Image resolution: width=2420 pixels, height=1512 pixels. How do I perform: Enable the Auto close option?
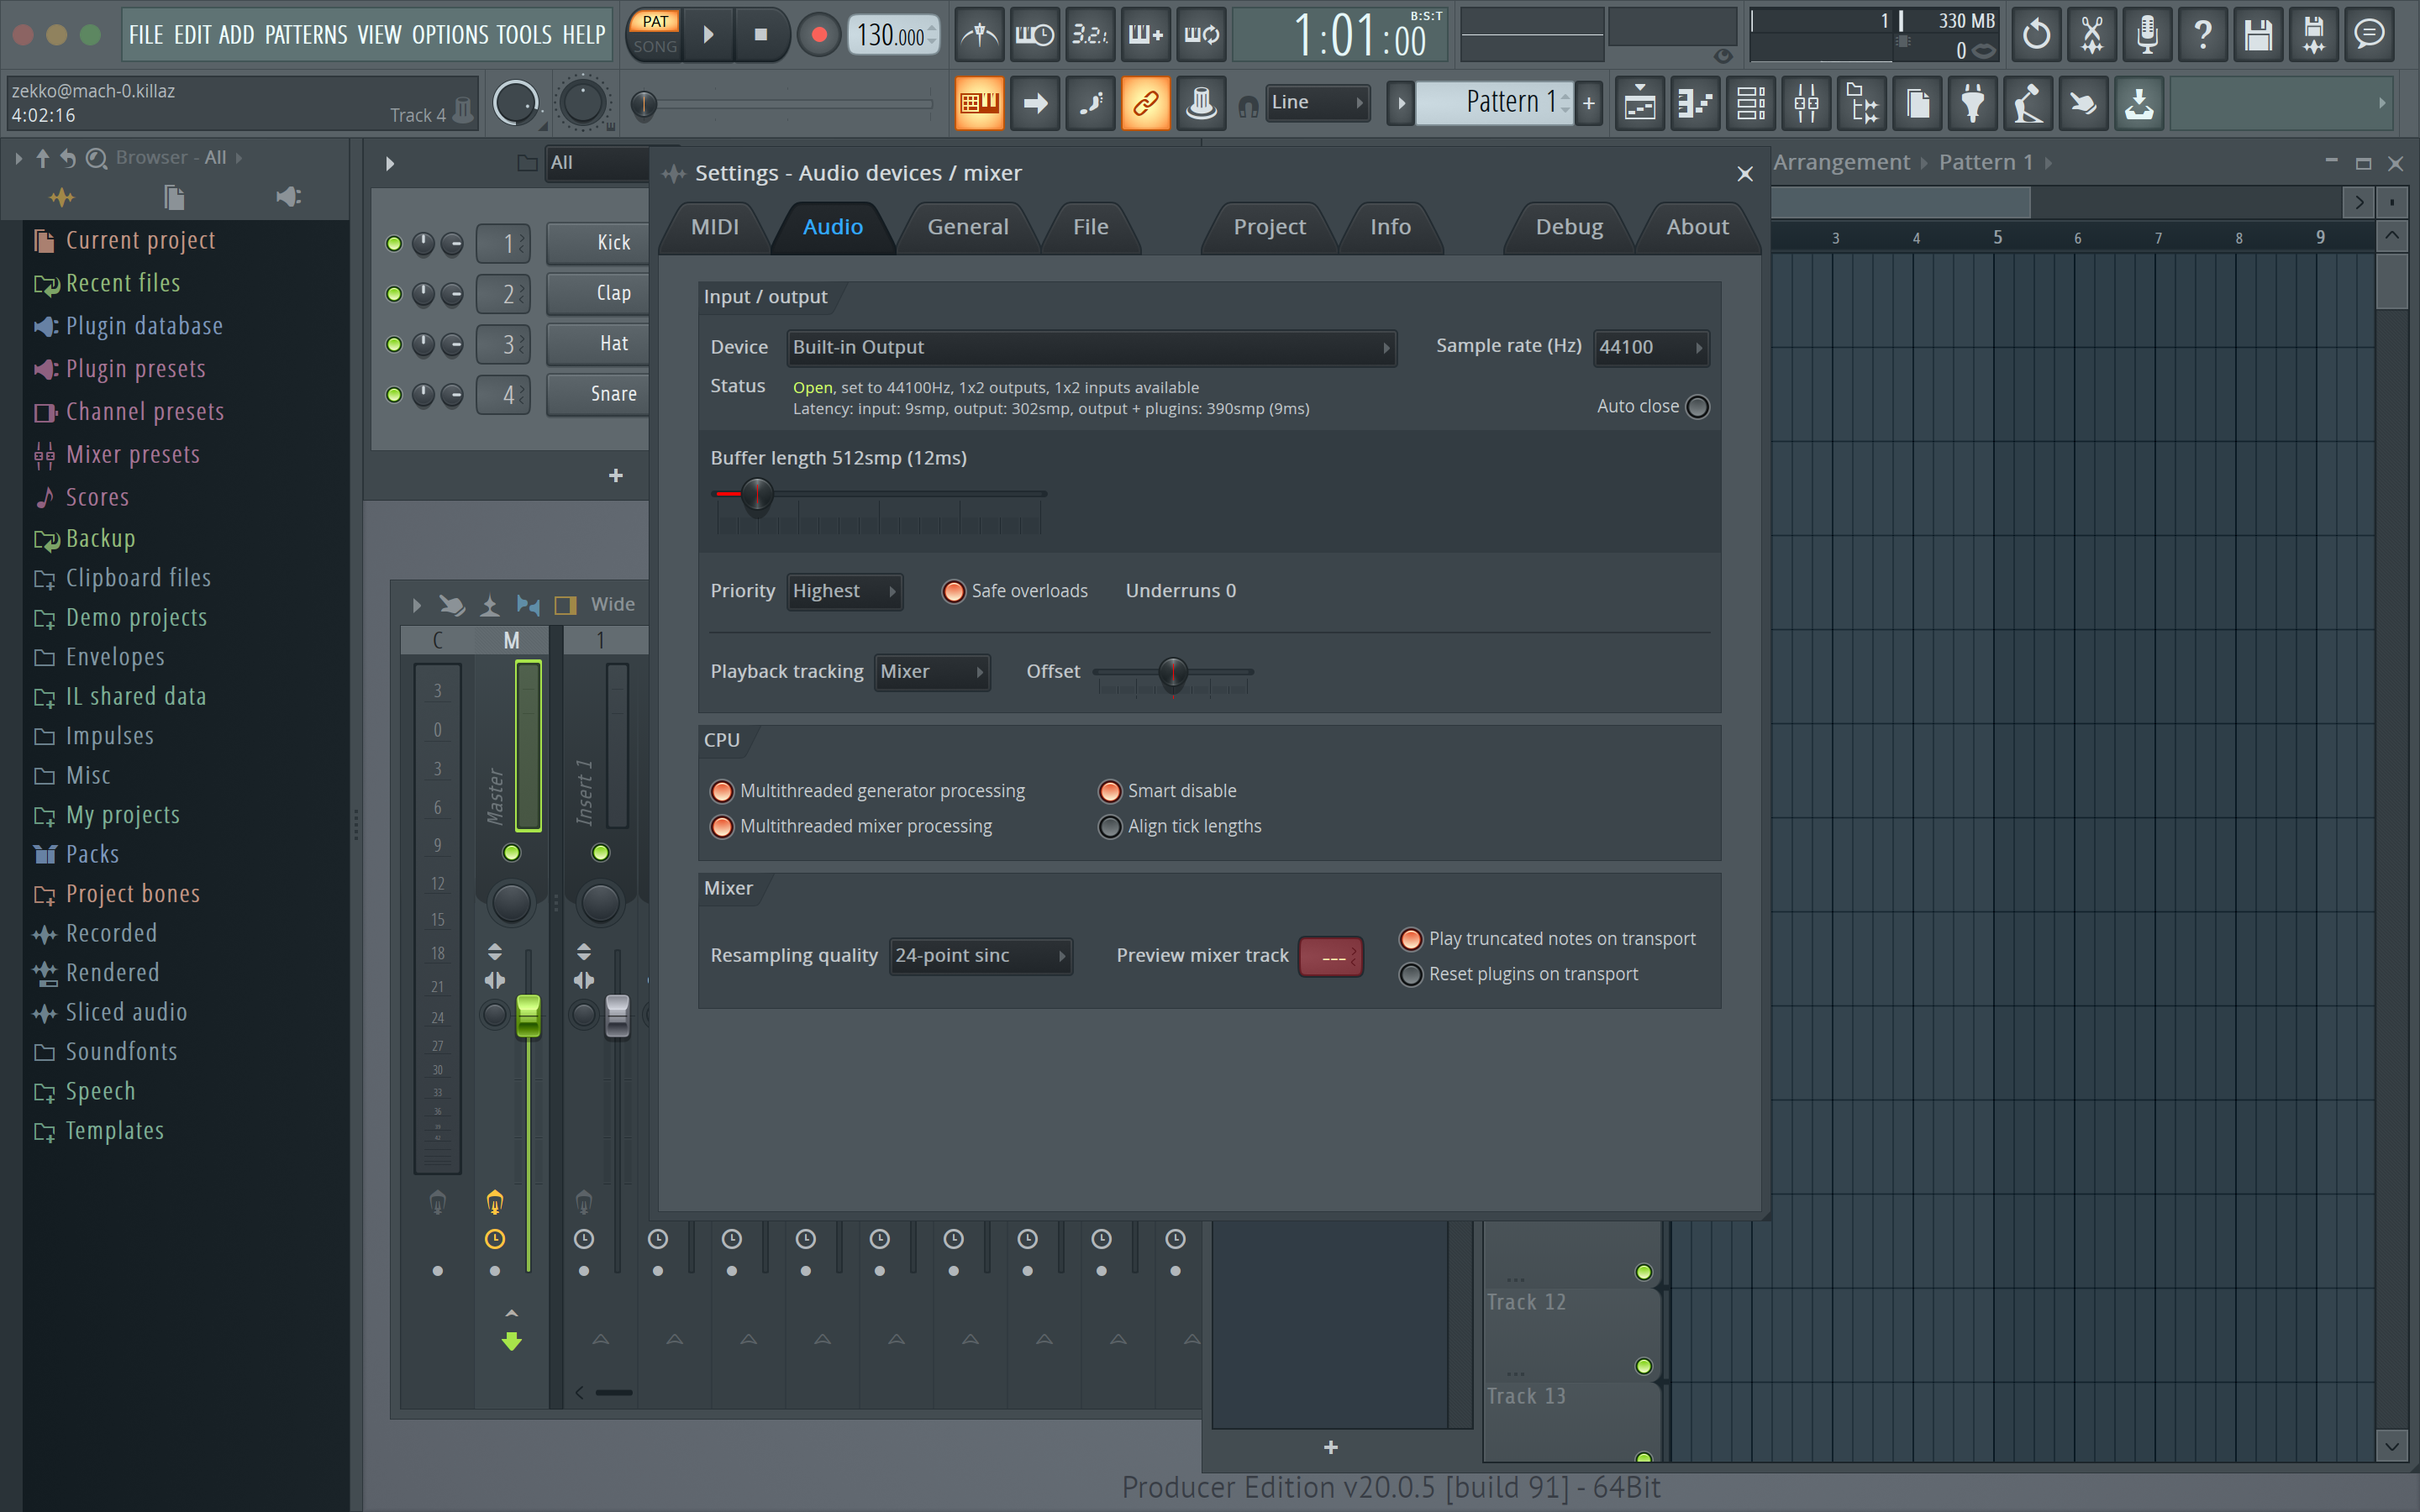tap(1698, 407)
